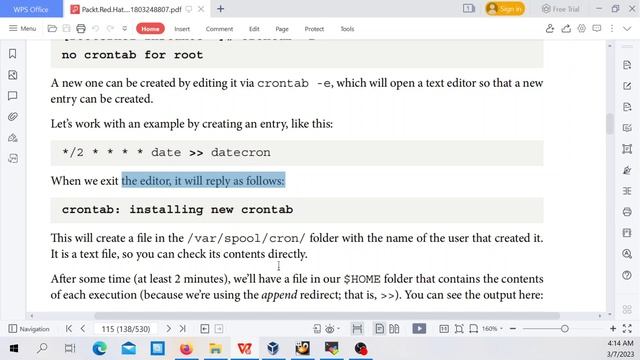This screenshot has width=640, height=360.
Task: Open VirtualBox from the taskbar
Action: point(273,349)
